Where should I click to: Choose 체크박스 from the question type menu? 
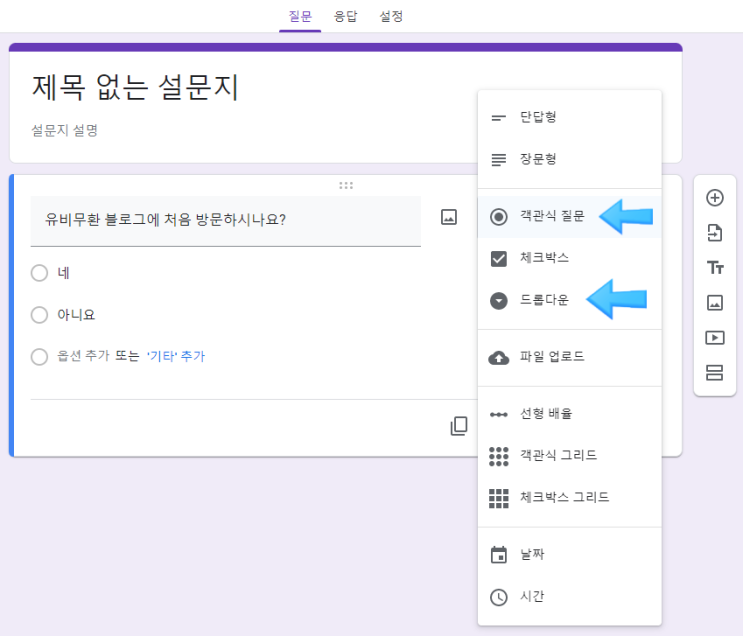point(570,258)
